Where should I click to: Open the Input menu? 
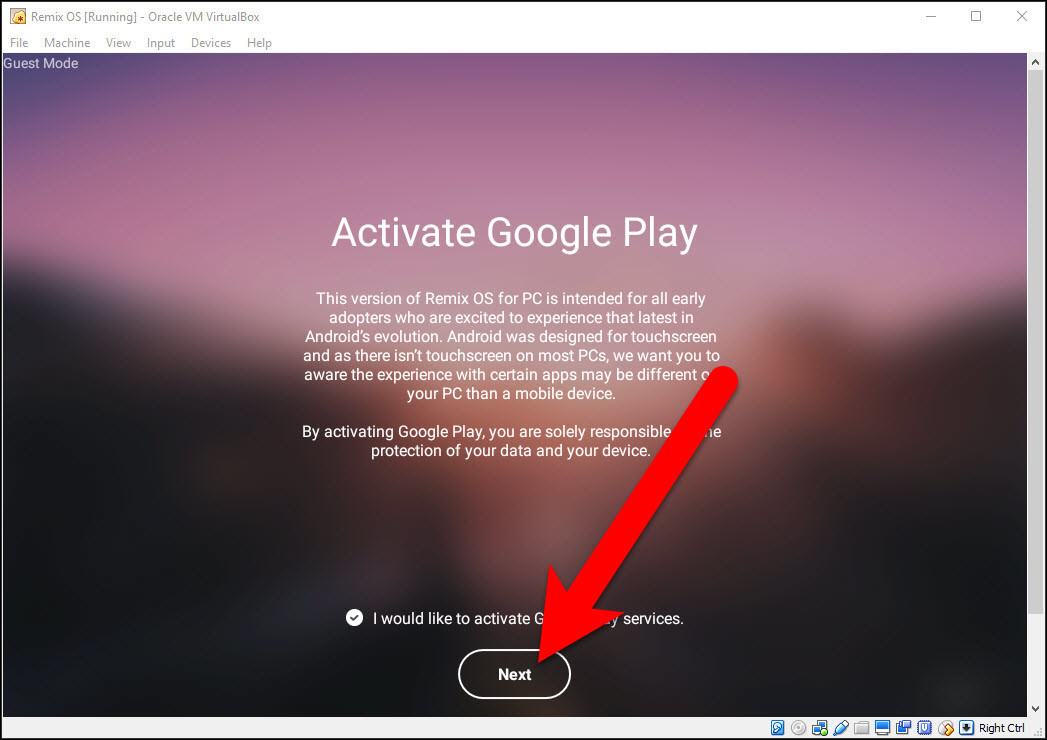[161, 43]
